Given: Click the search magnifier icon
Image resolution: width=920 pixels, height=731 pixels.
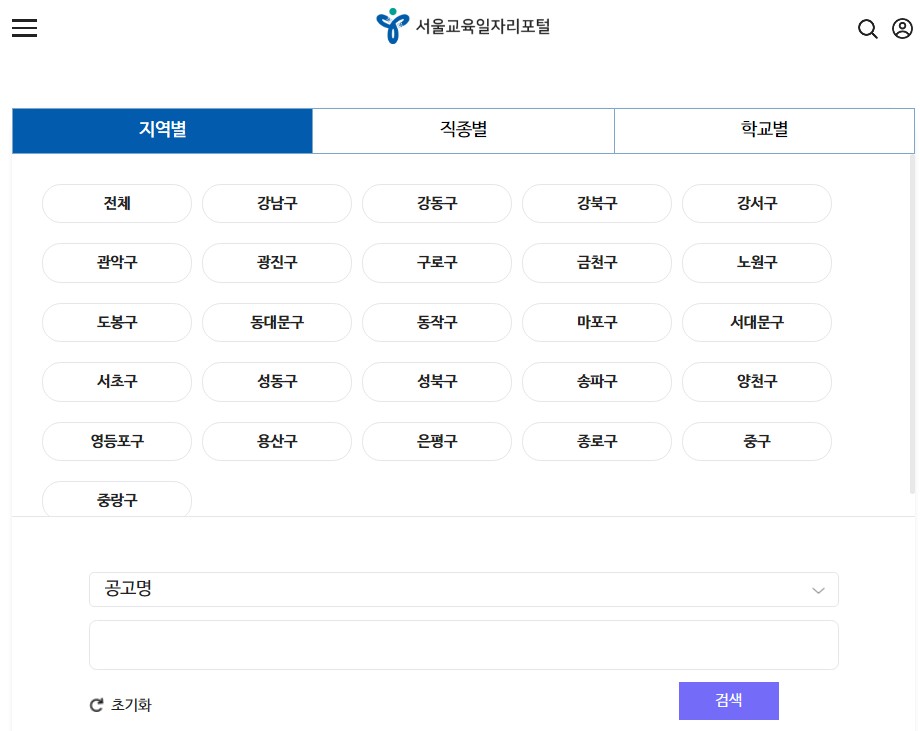Looking at the screenshot, I should (867, 29).
